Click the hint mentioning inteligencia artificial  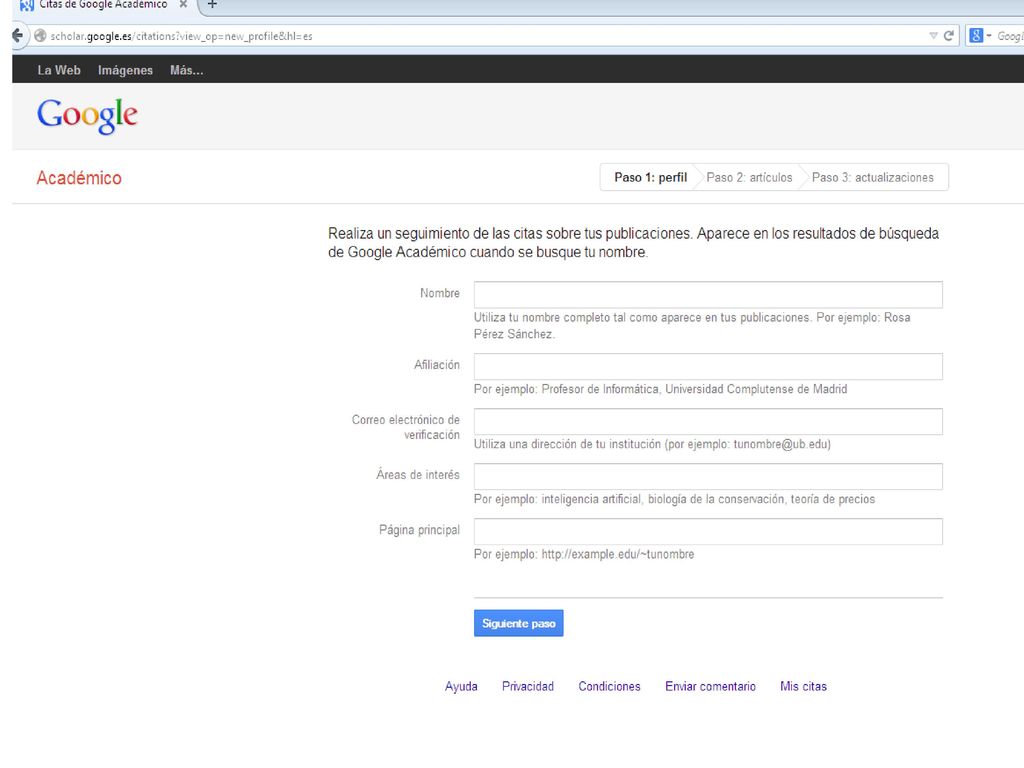tap(675, 499)
